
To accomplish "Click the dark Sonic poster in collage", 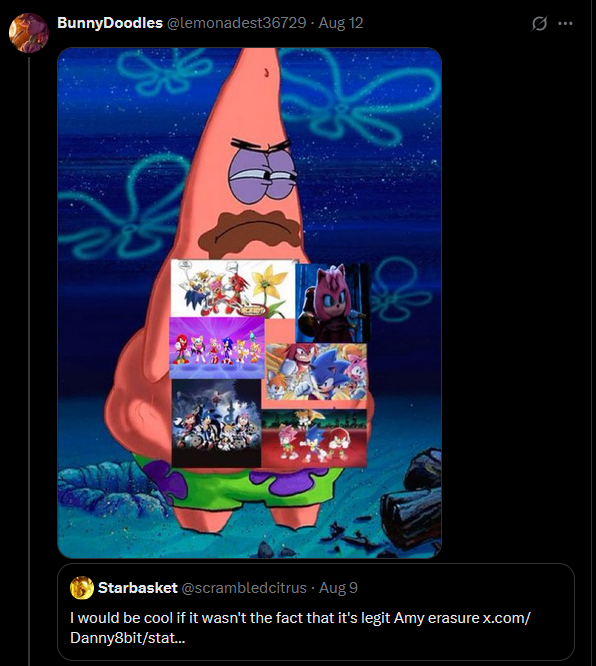I will tap(217, 423).
